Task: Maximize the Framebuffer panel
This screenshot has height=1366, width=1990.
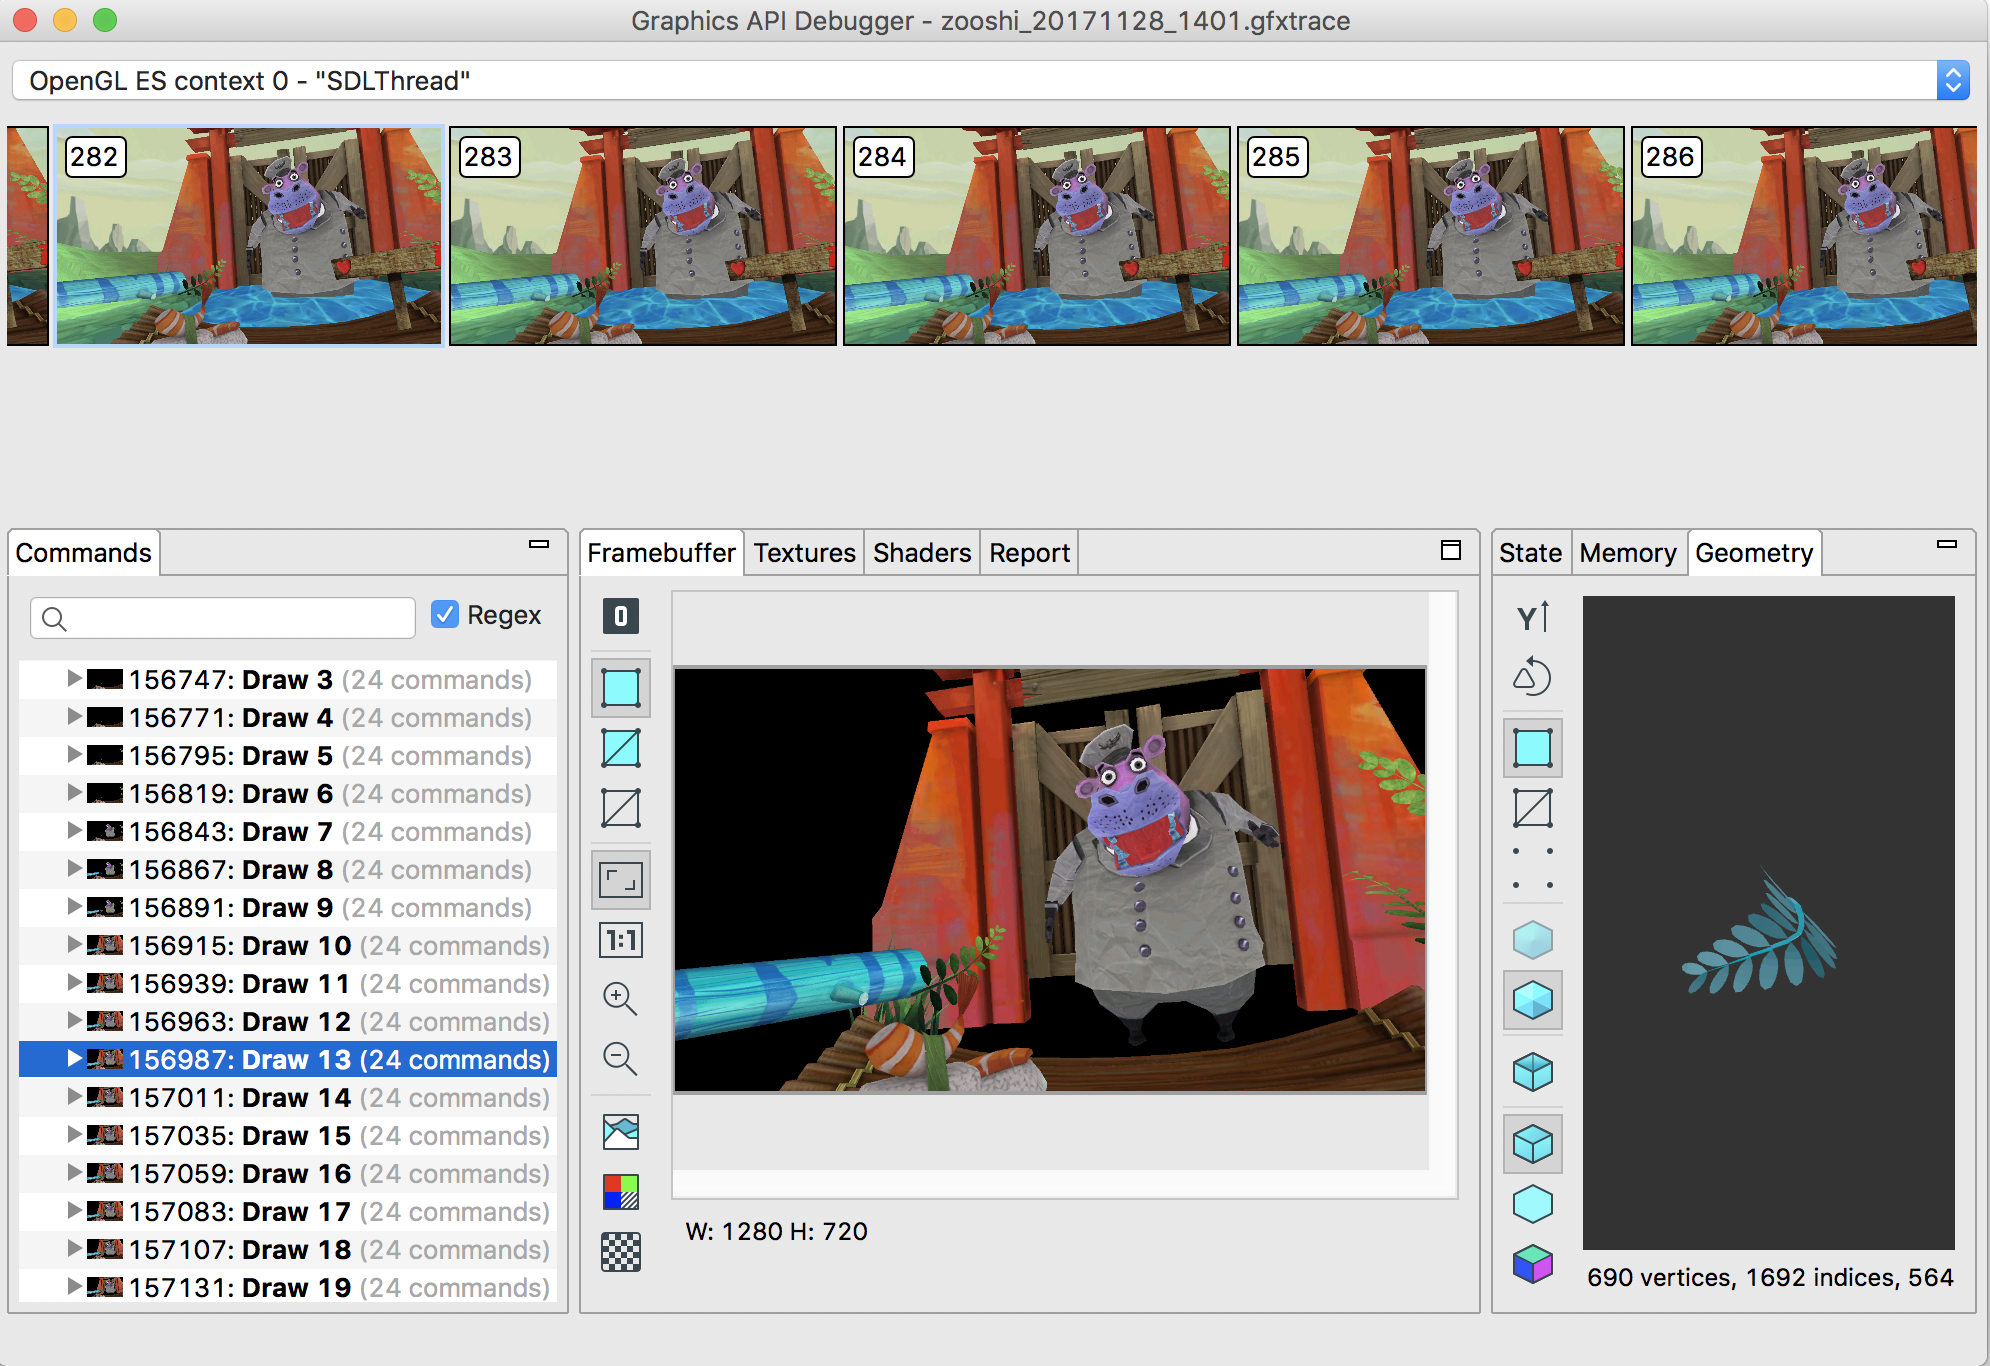Action: (x=1451, y=550)
